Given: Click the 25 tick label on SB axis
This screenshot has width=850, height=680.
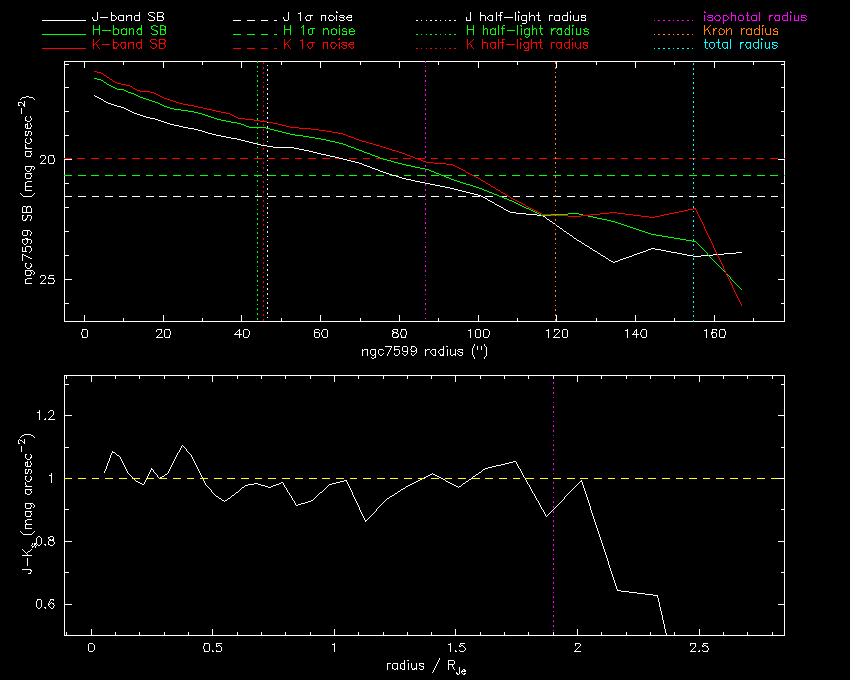Looking at the screenshot, I should [x=48, y=280].
